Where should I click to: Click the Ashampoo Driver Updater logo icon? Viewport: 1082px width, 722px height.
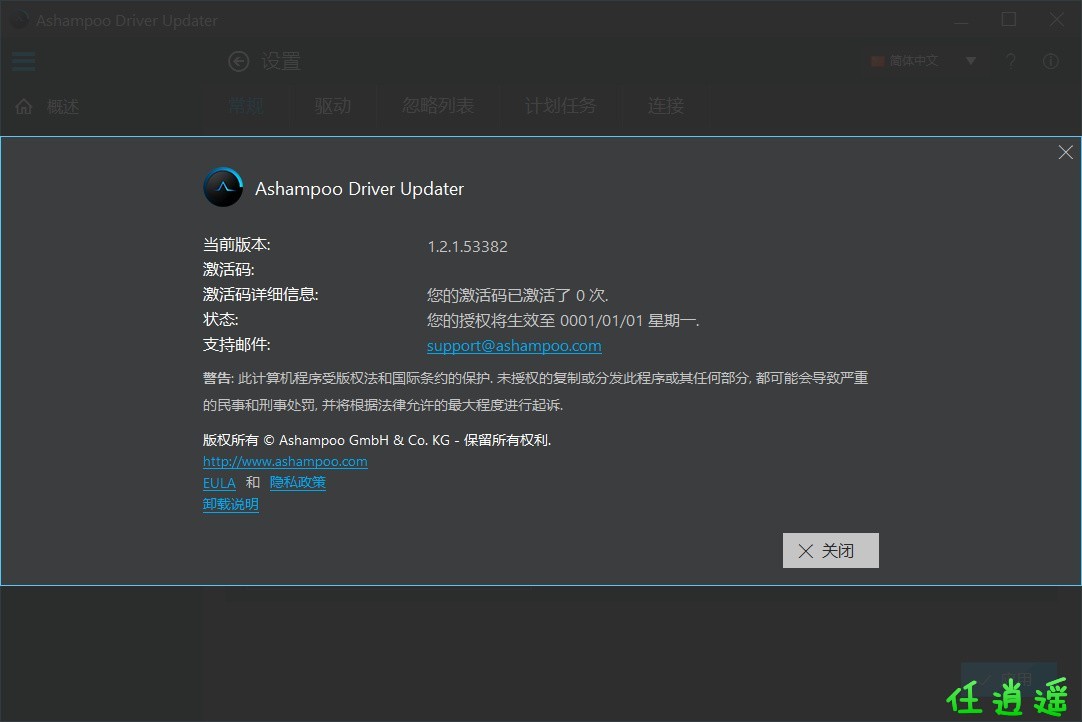click(x=223, y=188)
